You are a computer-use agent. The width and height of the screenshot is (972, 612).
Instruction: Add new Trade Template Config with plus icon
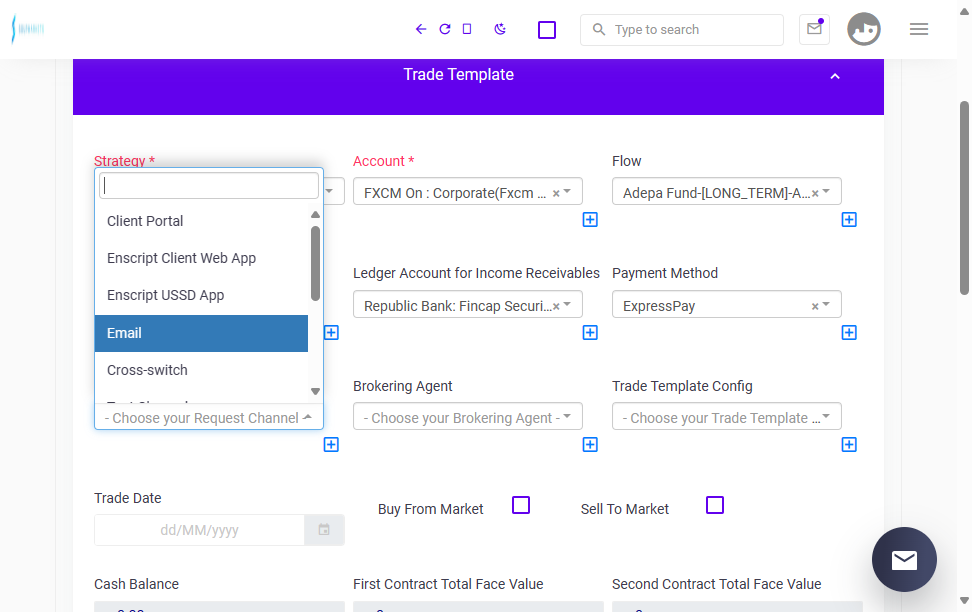point(849,445)
